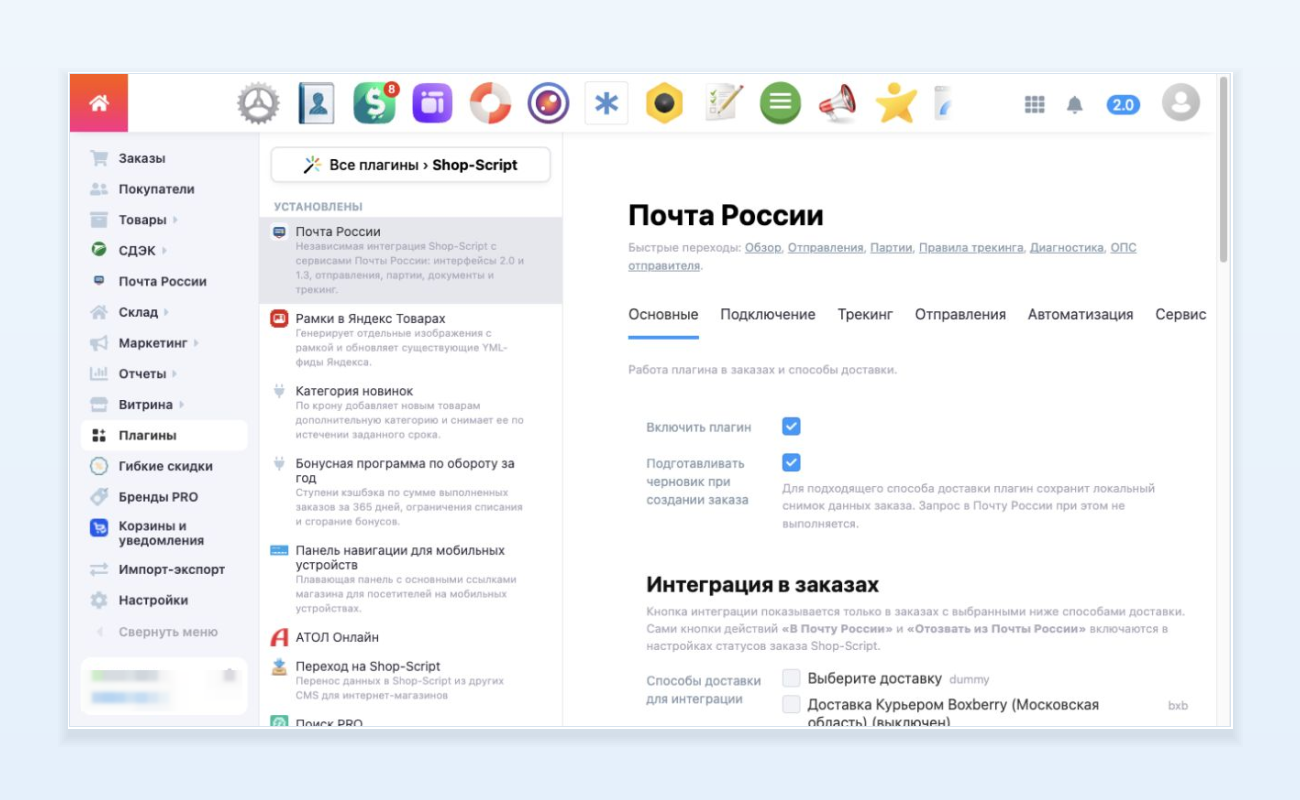This screenshot has height=800, width=1300.
Task: Open the lifebuoy support app icon
Action: (491, 103)
